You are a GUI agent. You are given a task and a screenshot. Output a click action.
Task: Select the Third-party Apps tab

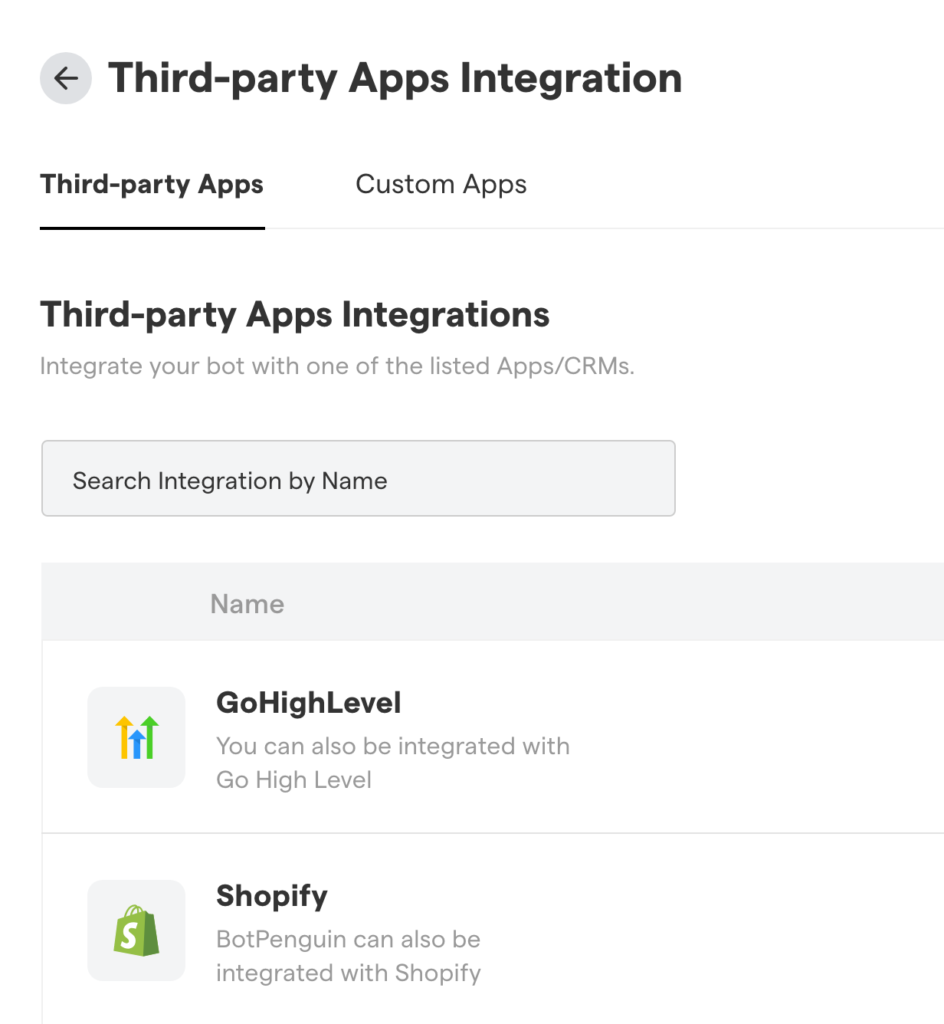(152, 185)
